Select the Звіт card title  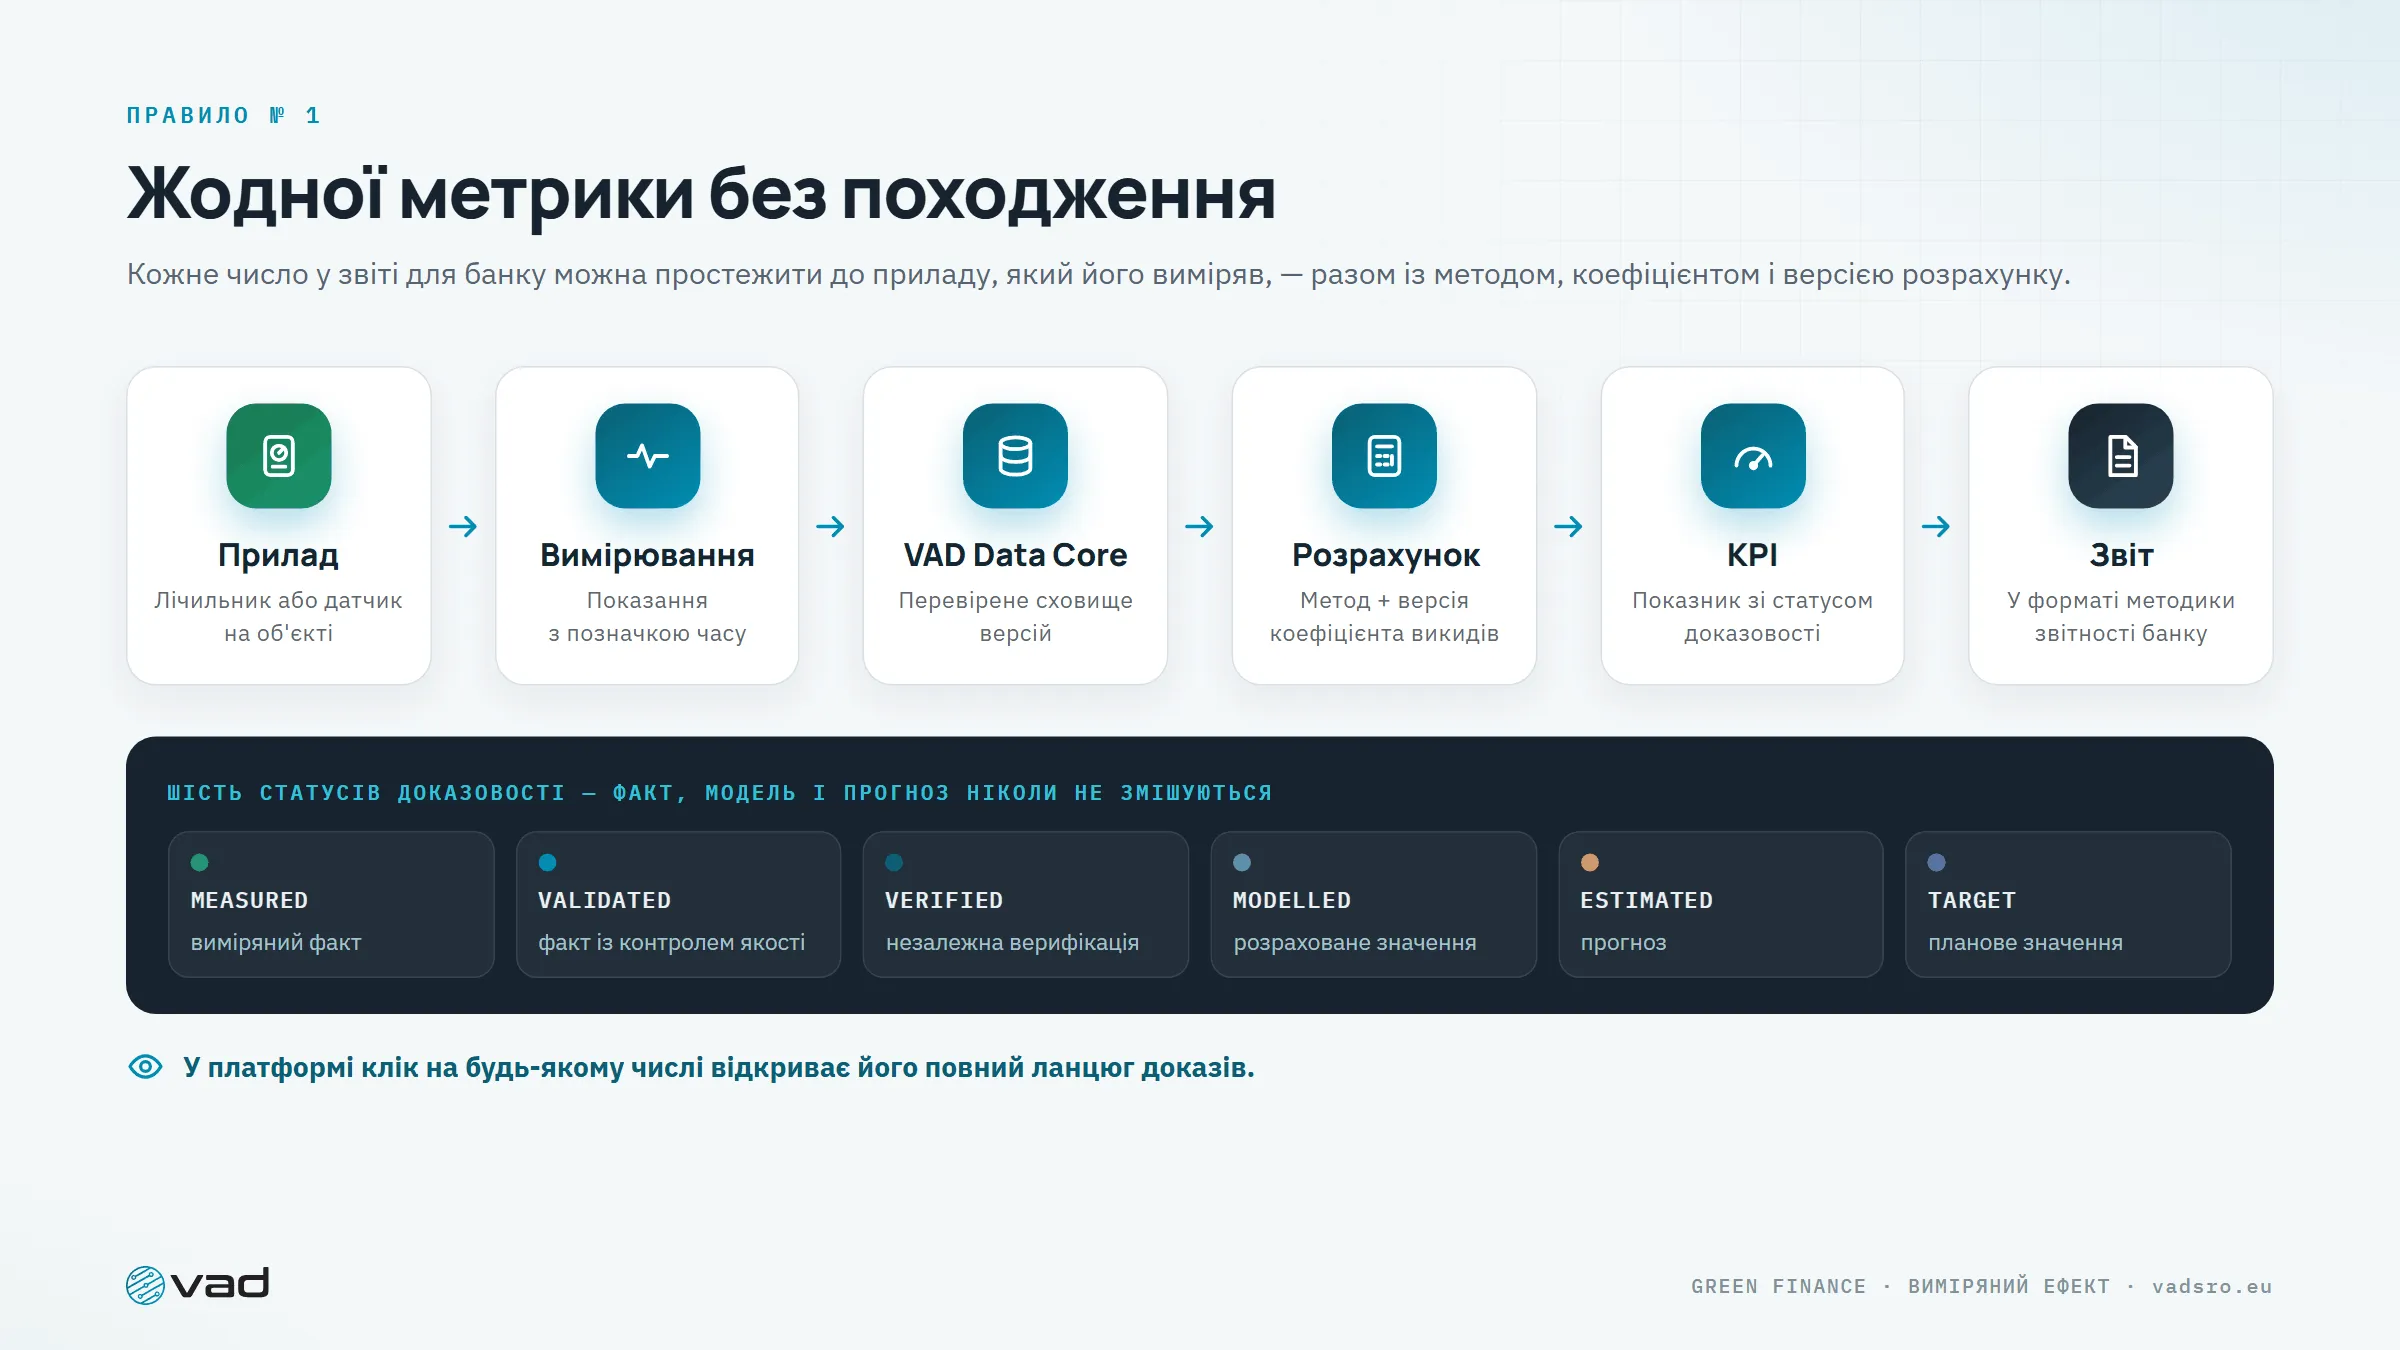(2121, 556)
